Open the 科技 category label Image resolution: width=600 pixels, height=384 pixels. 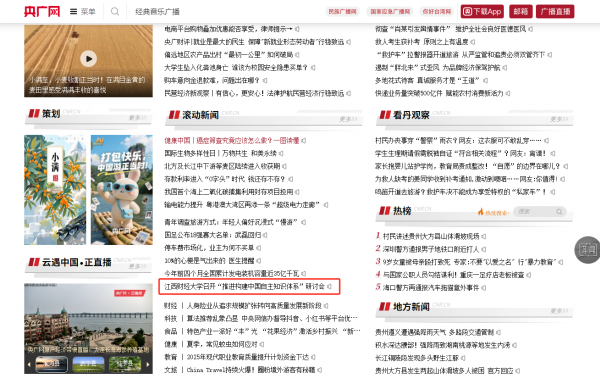pyautogui.click(x=171, y=319)
